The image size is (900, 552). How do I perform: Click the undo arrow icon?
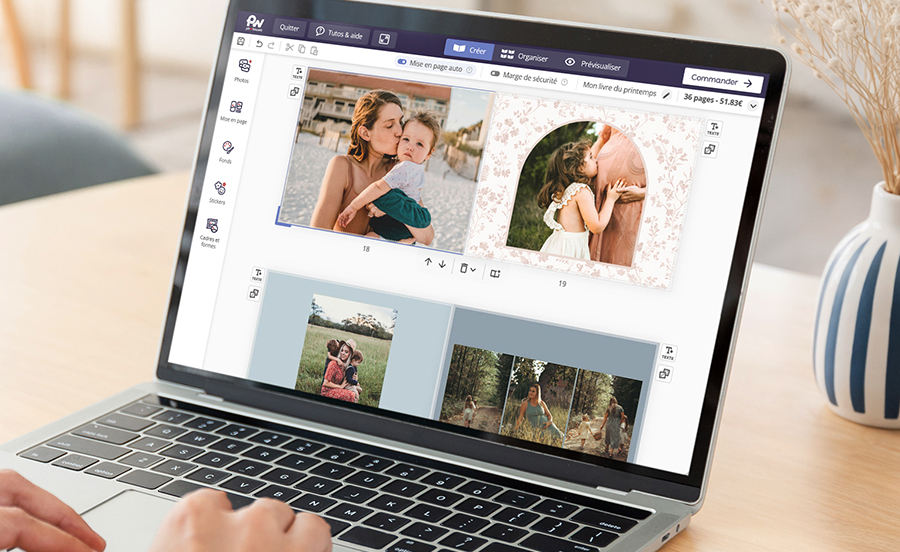click(x=259, y=44)
